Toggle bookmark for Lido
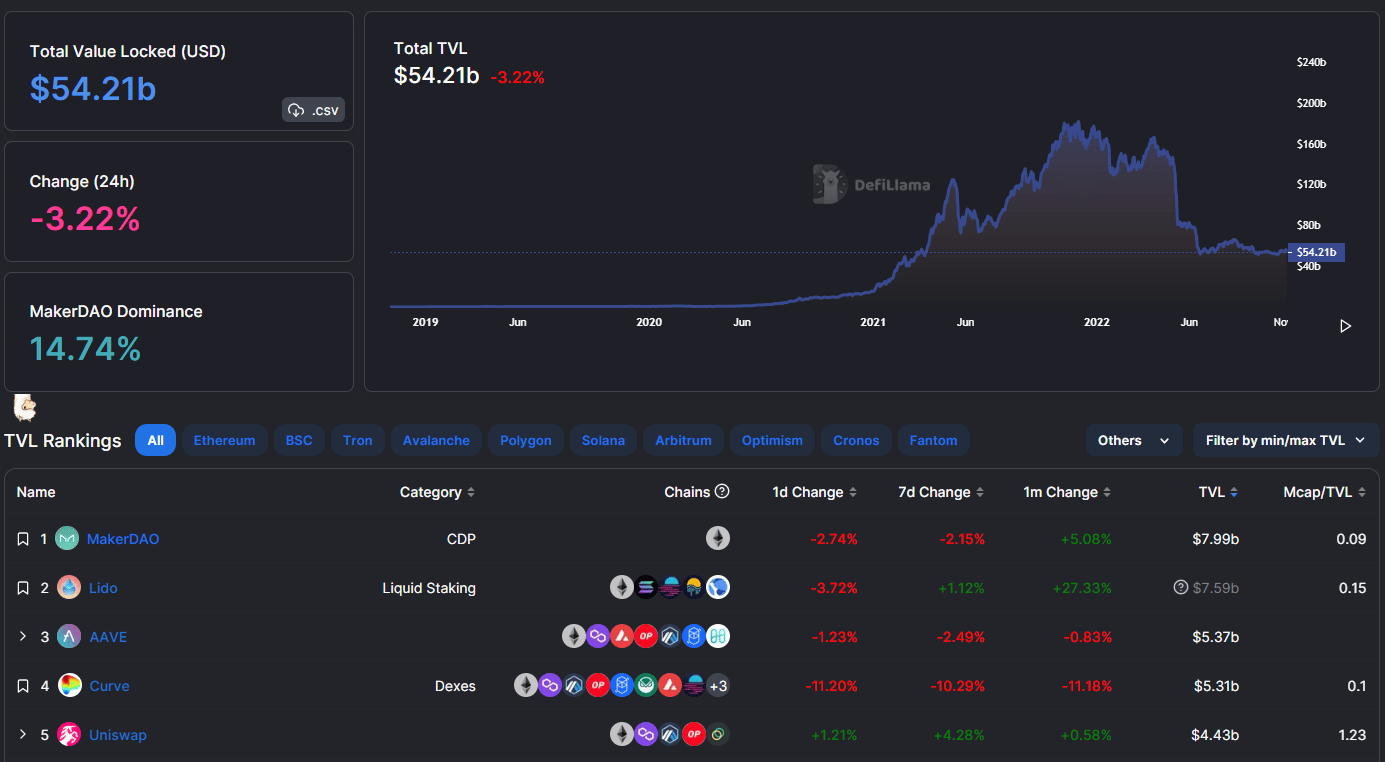The height and width of the screenshot is (762, 1385). (x=23, y=588)
